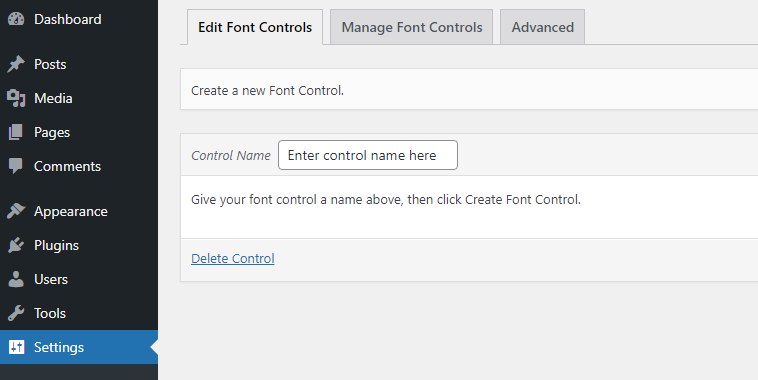Screen dimensions: 758x380
Task: Open the Dashboard menu label
Action: point(68,19)
